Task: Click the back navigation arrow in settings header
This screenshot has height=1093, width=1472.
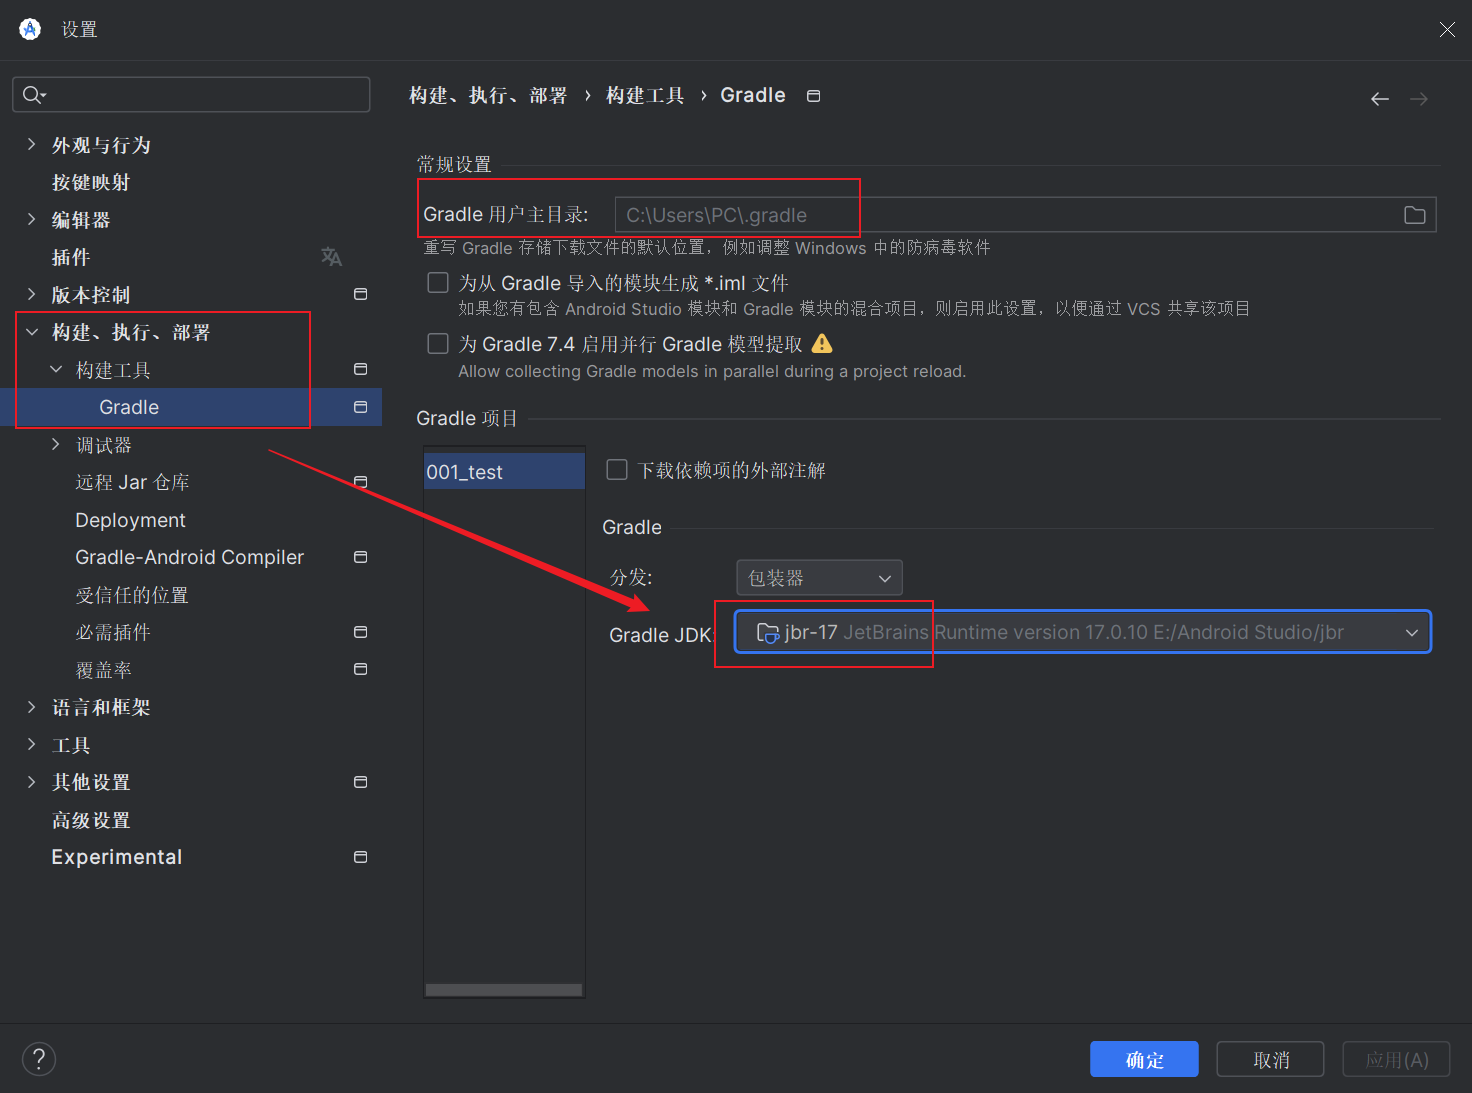Action: pos(1380,98)
